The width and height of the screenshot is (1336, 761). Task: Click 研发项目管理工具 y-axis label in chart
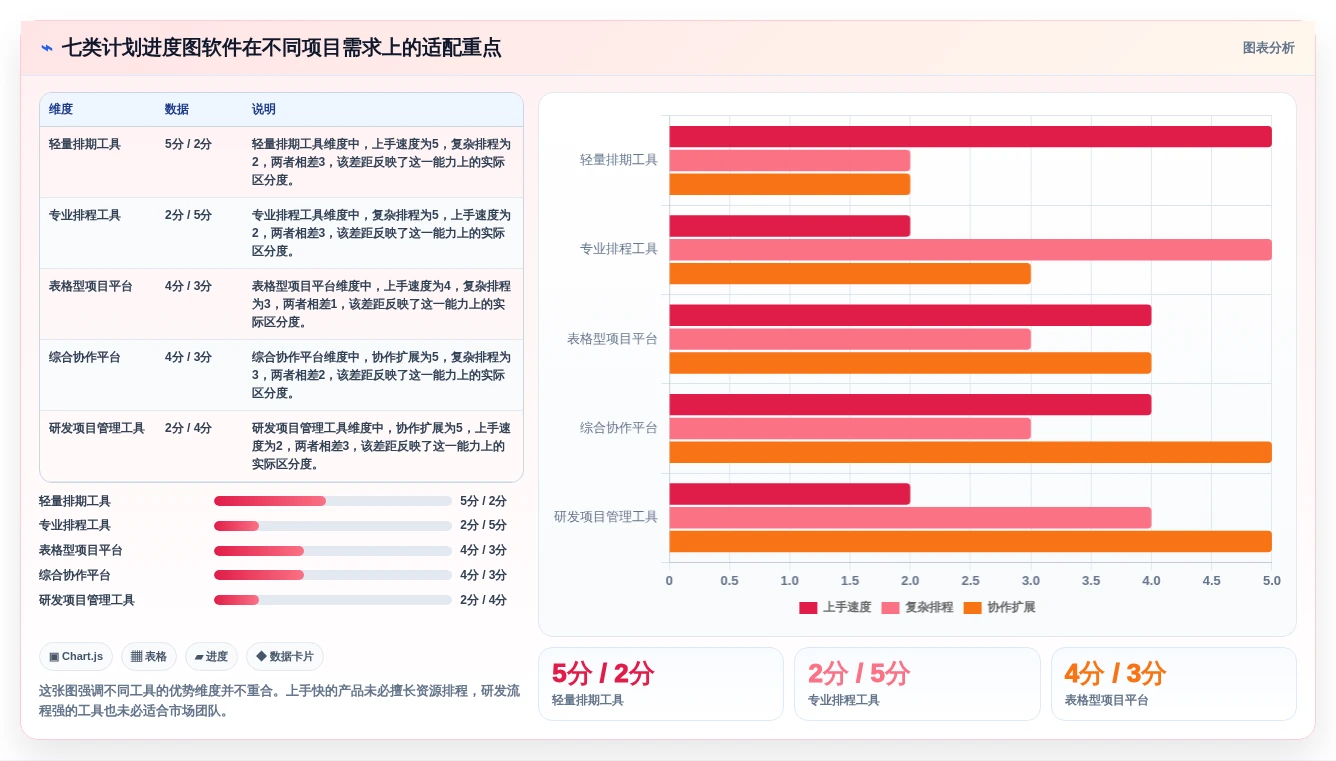[606, 517]
